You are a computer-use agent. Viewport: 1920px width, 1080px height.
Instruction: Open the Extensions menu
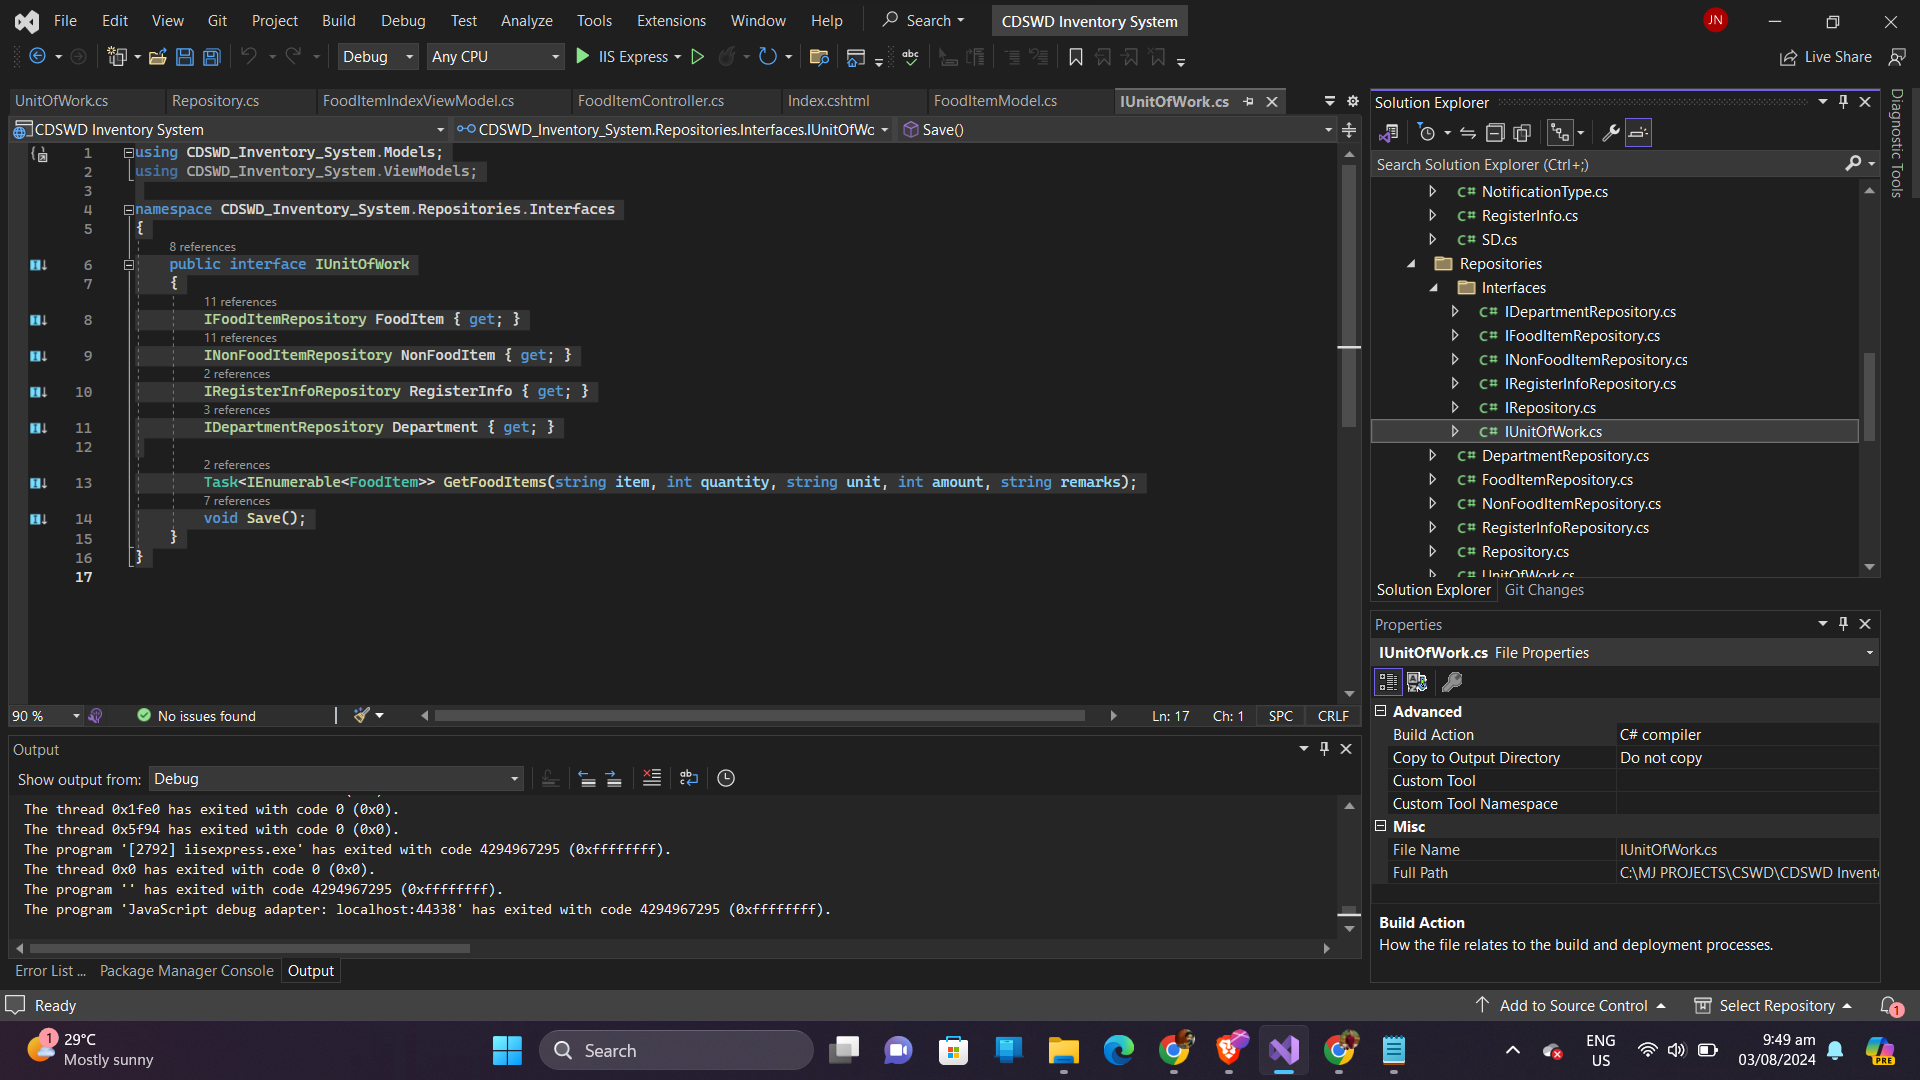tap(671, 20)
